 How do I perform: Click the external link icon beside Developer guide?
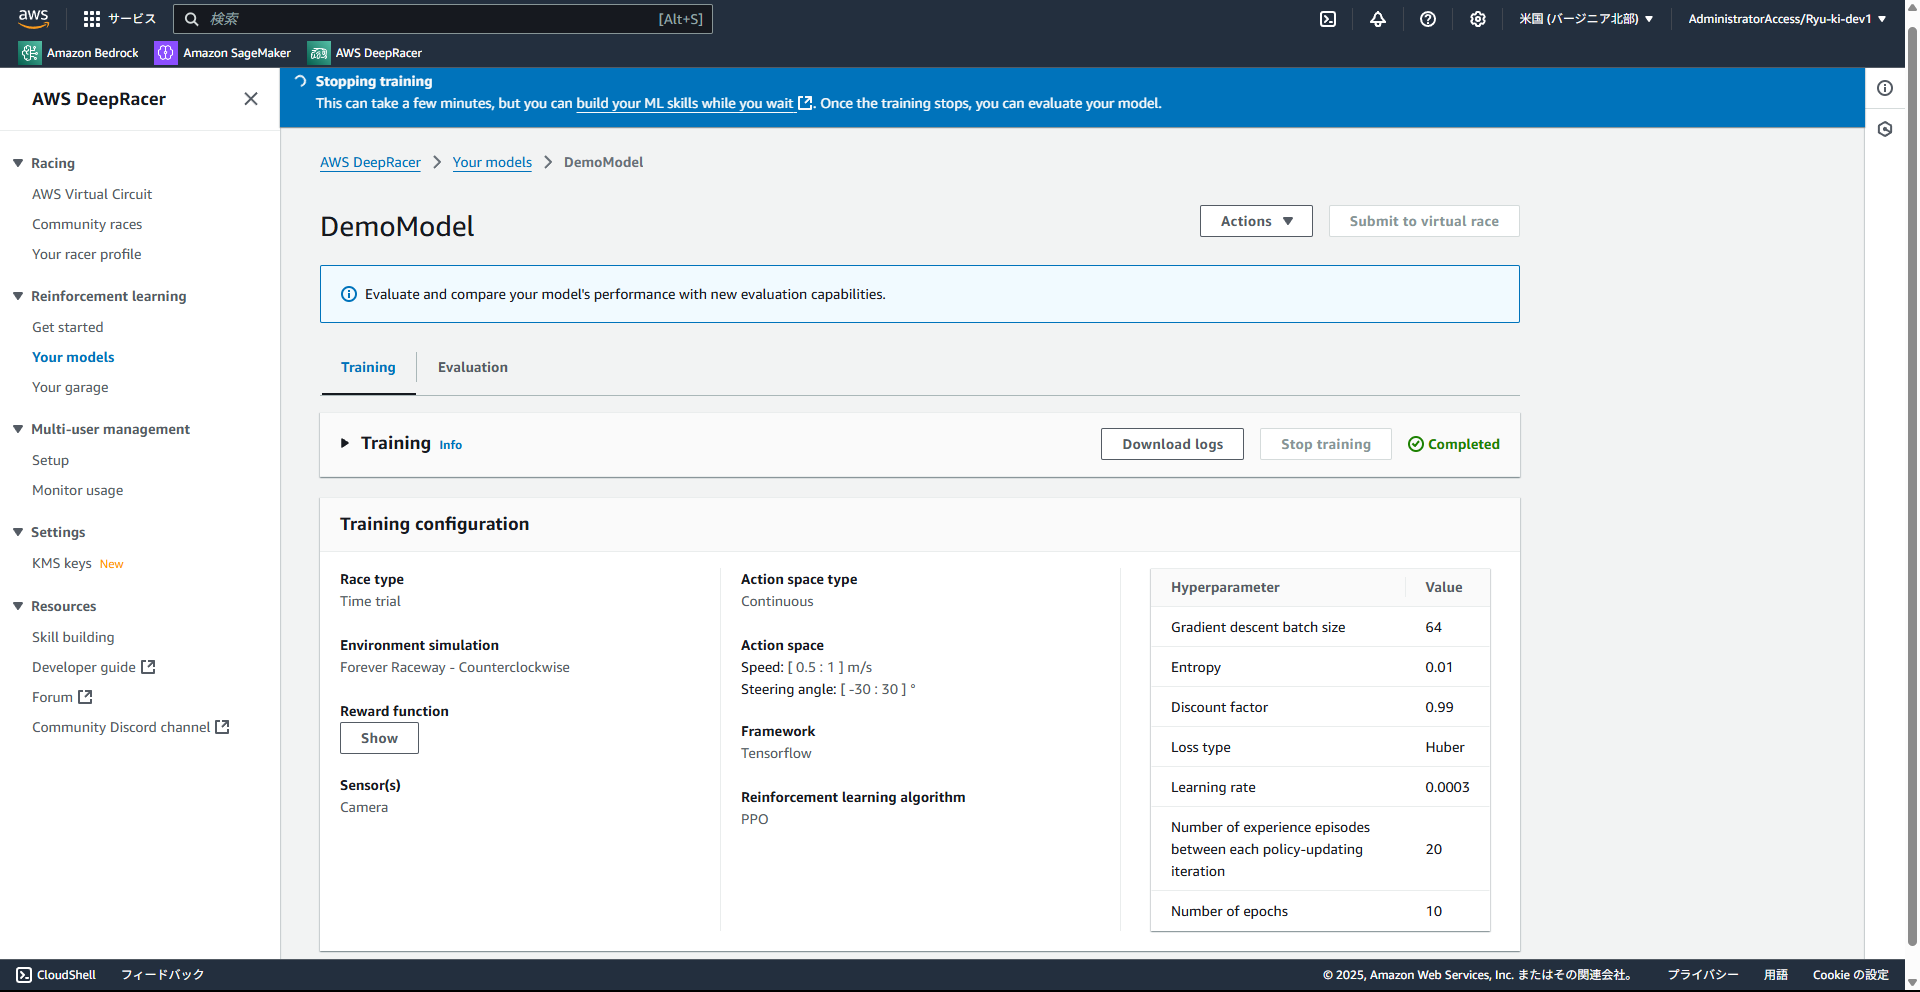[148, 667]
